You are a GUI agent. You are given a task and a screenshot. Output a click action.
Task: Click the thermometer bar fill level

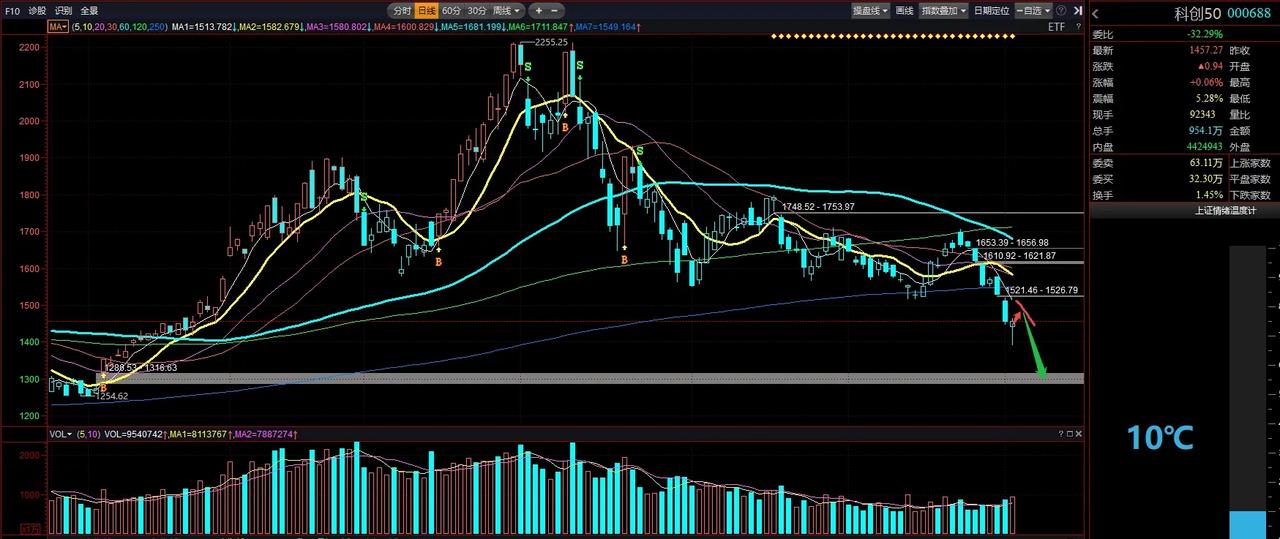pyautogui.click(x=1246, y=525)
